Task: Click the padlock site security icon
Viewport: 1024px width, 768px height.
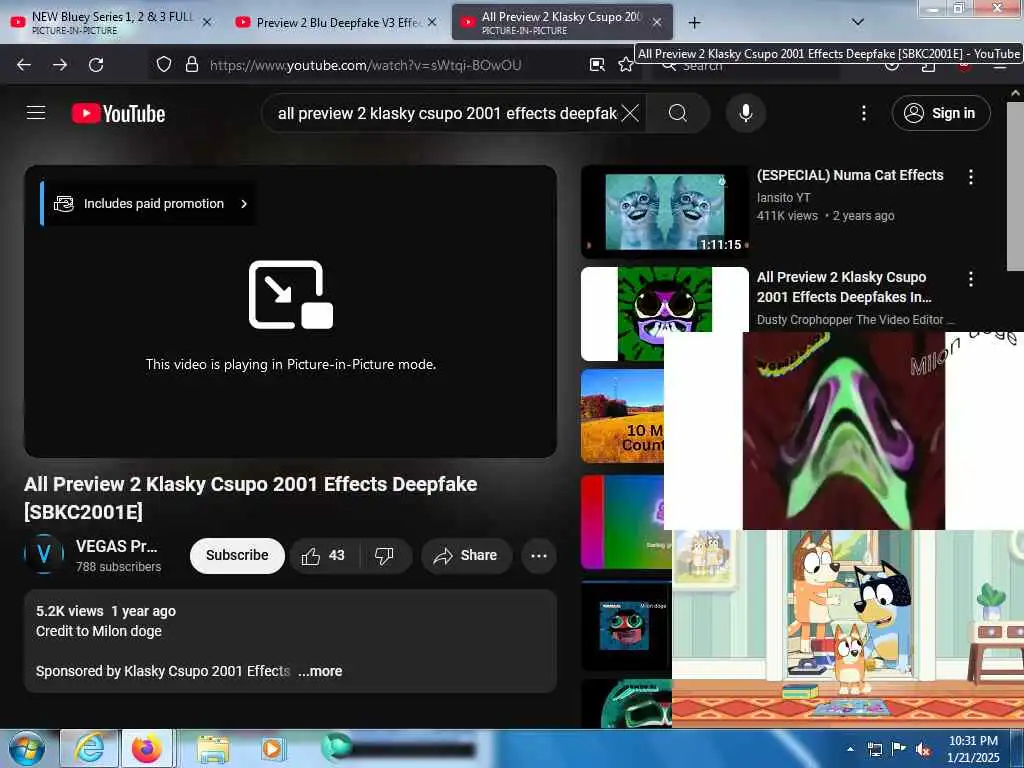Action: coord(191,64)
